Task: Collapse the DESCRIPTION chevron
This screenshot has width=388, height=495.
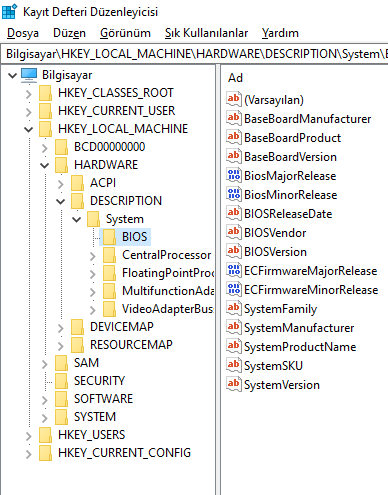Action: tap(61, 201)
